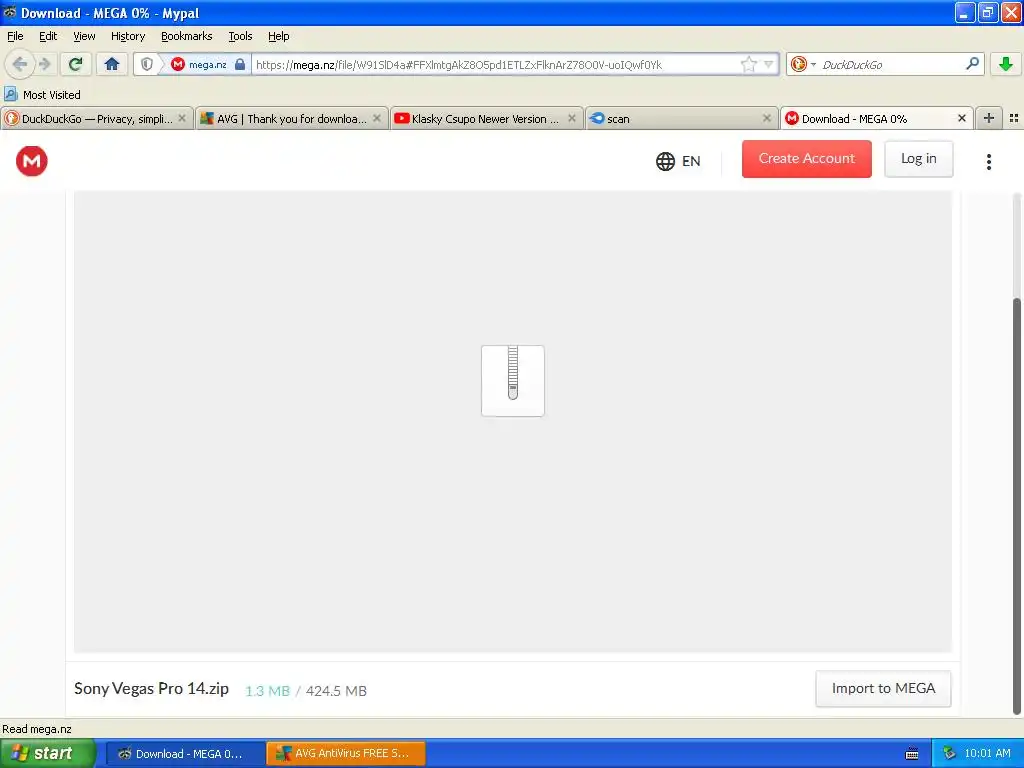Open the History menu
This screenshot has height=768, width=1024.
[x=127, y=36]
